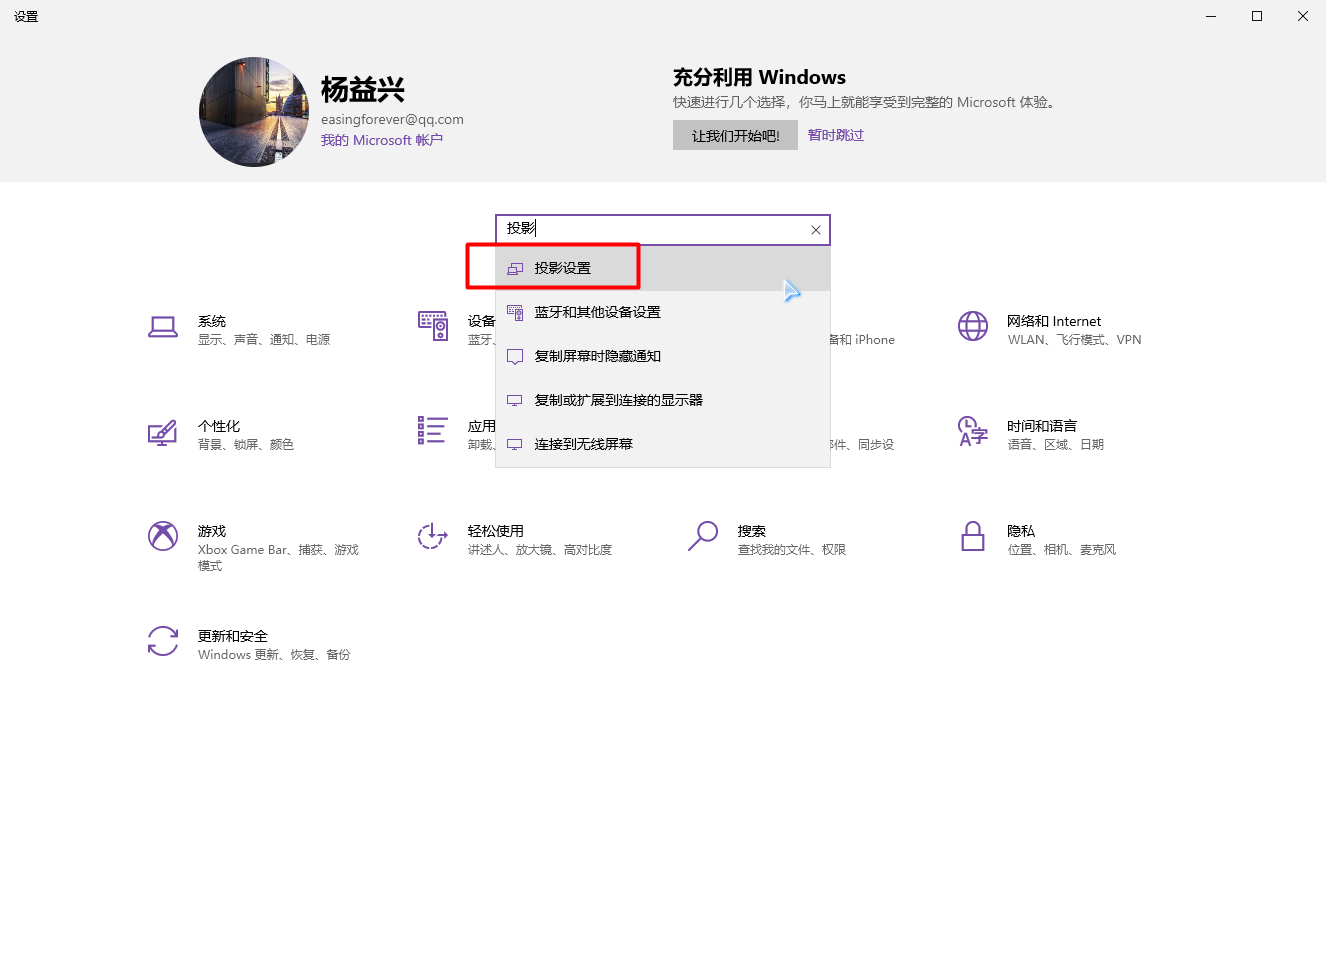Viewport: 1326px width, 953px height.
Task: Click the 搜索 magnifier icon
Action: (703, 536)
